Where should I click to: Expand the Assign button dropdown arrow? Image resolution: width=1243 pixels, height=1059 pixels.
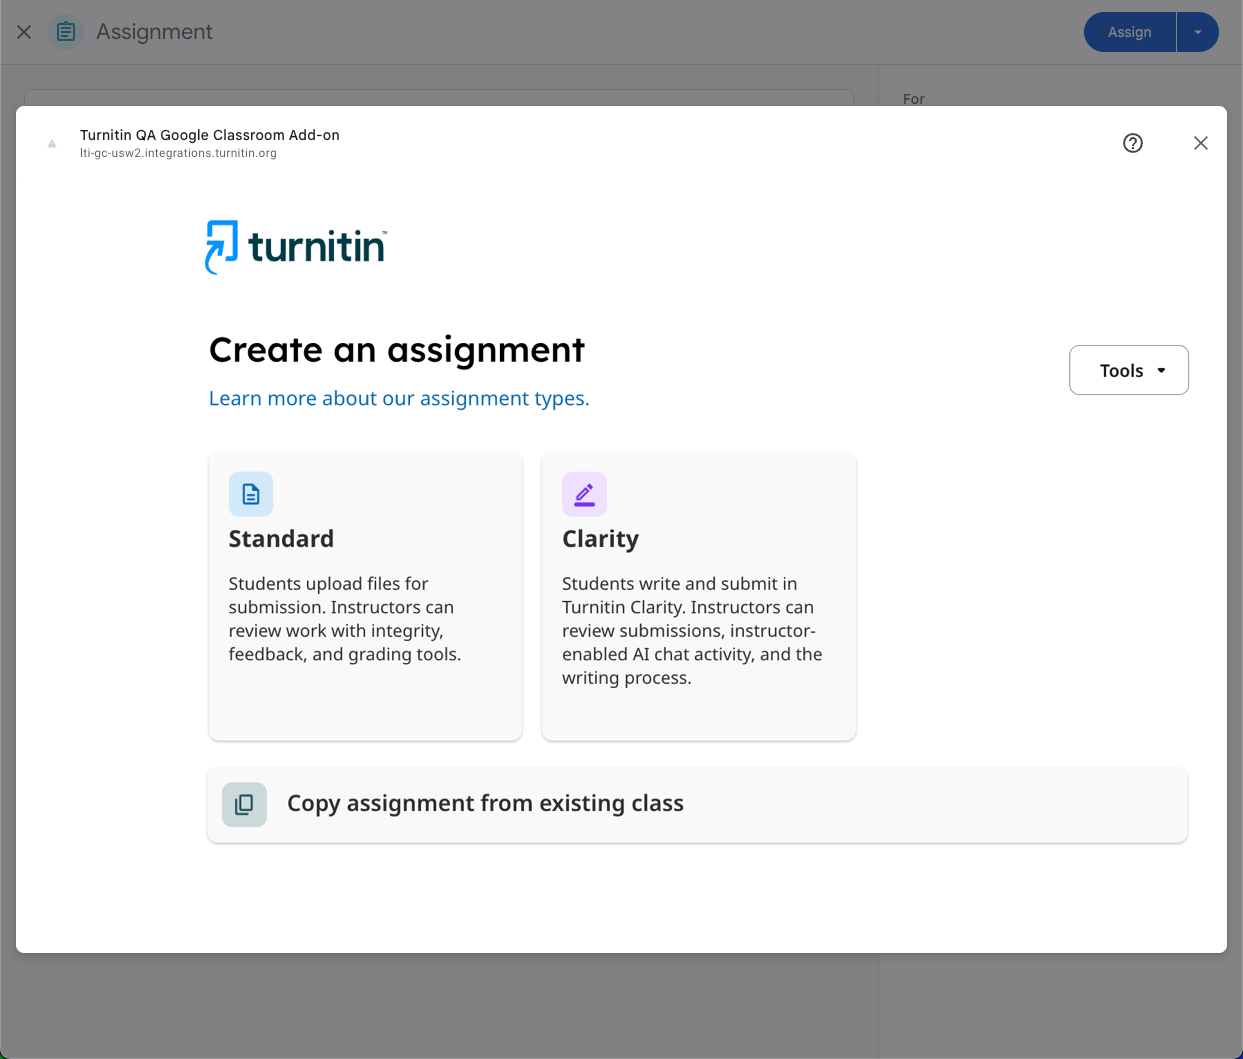[1198, 32]
